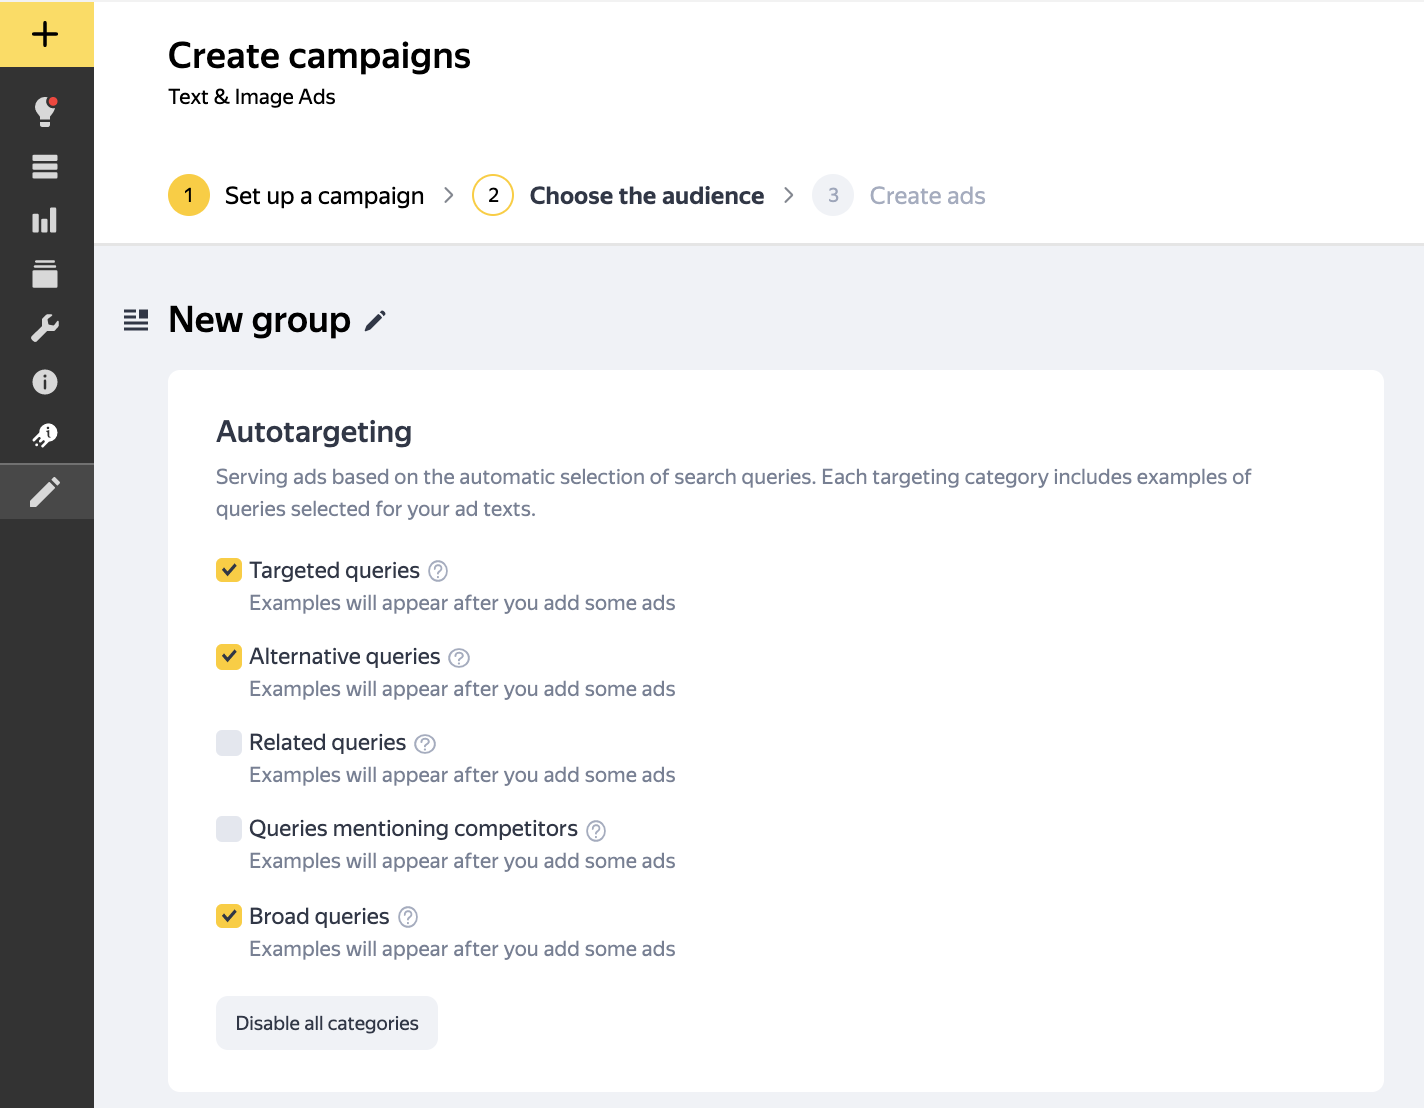Screen dimensions: 1424x1108
Task: Uncheck the Alternative queries checkbox
Action: click(229, 656)
